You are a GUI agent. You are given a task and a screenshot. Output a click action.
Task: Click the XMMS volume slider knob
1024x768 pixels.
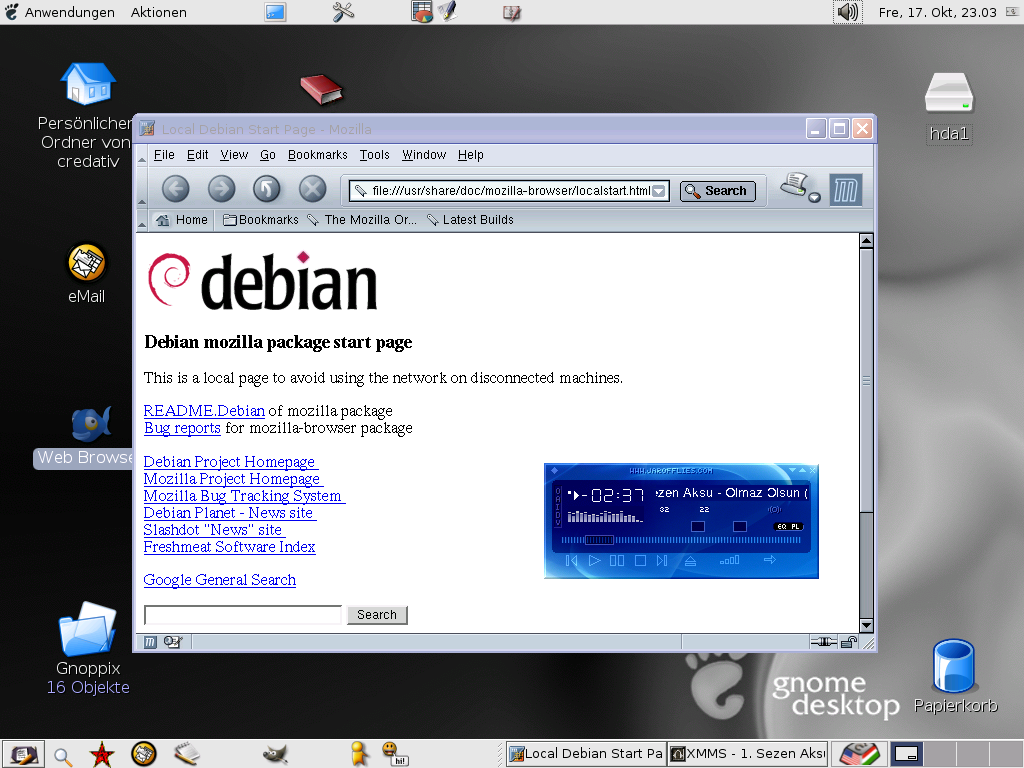coord(698,526)
